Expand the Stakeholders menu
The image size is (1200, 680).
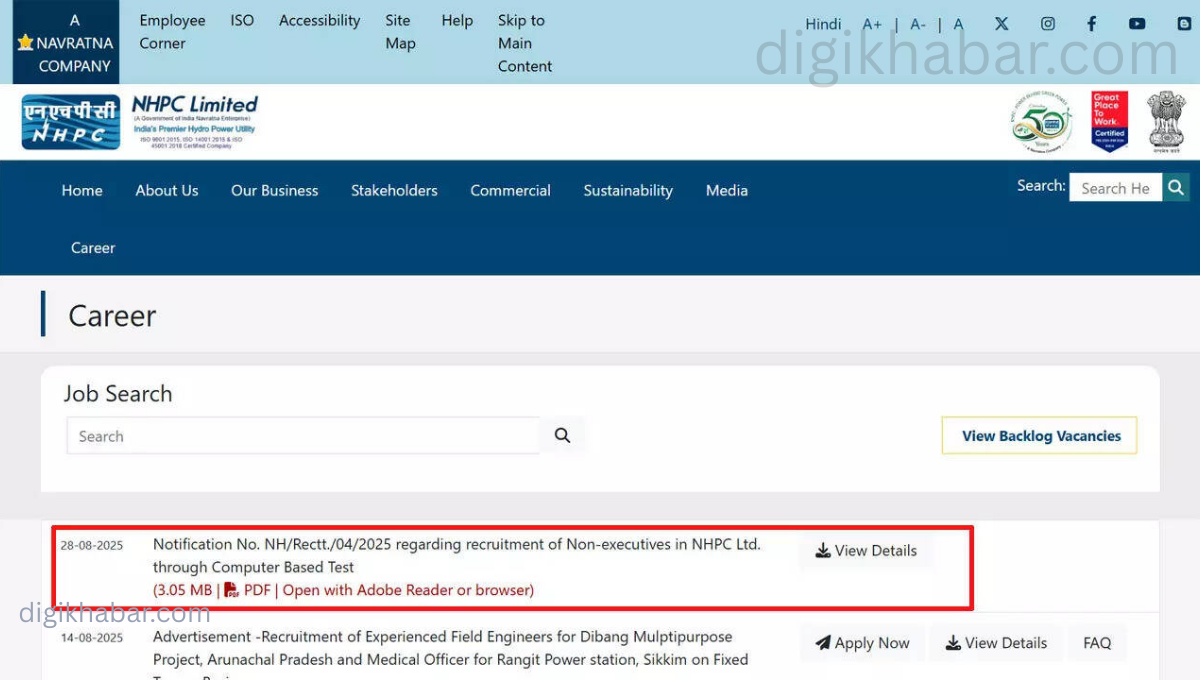click(394, 190)
